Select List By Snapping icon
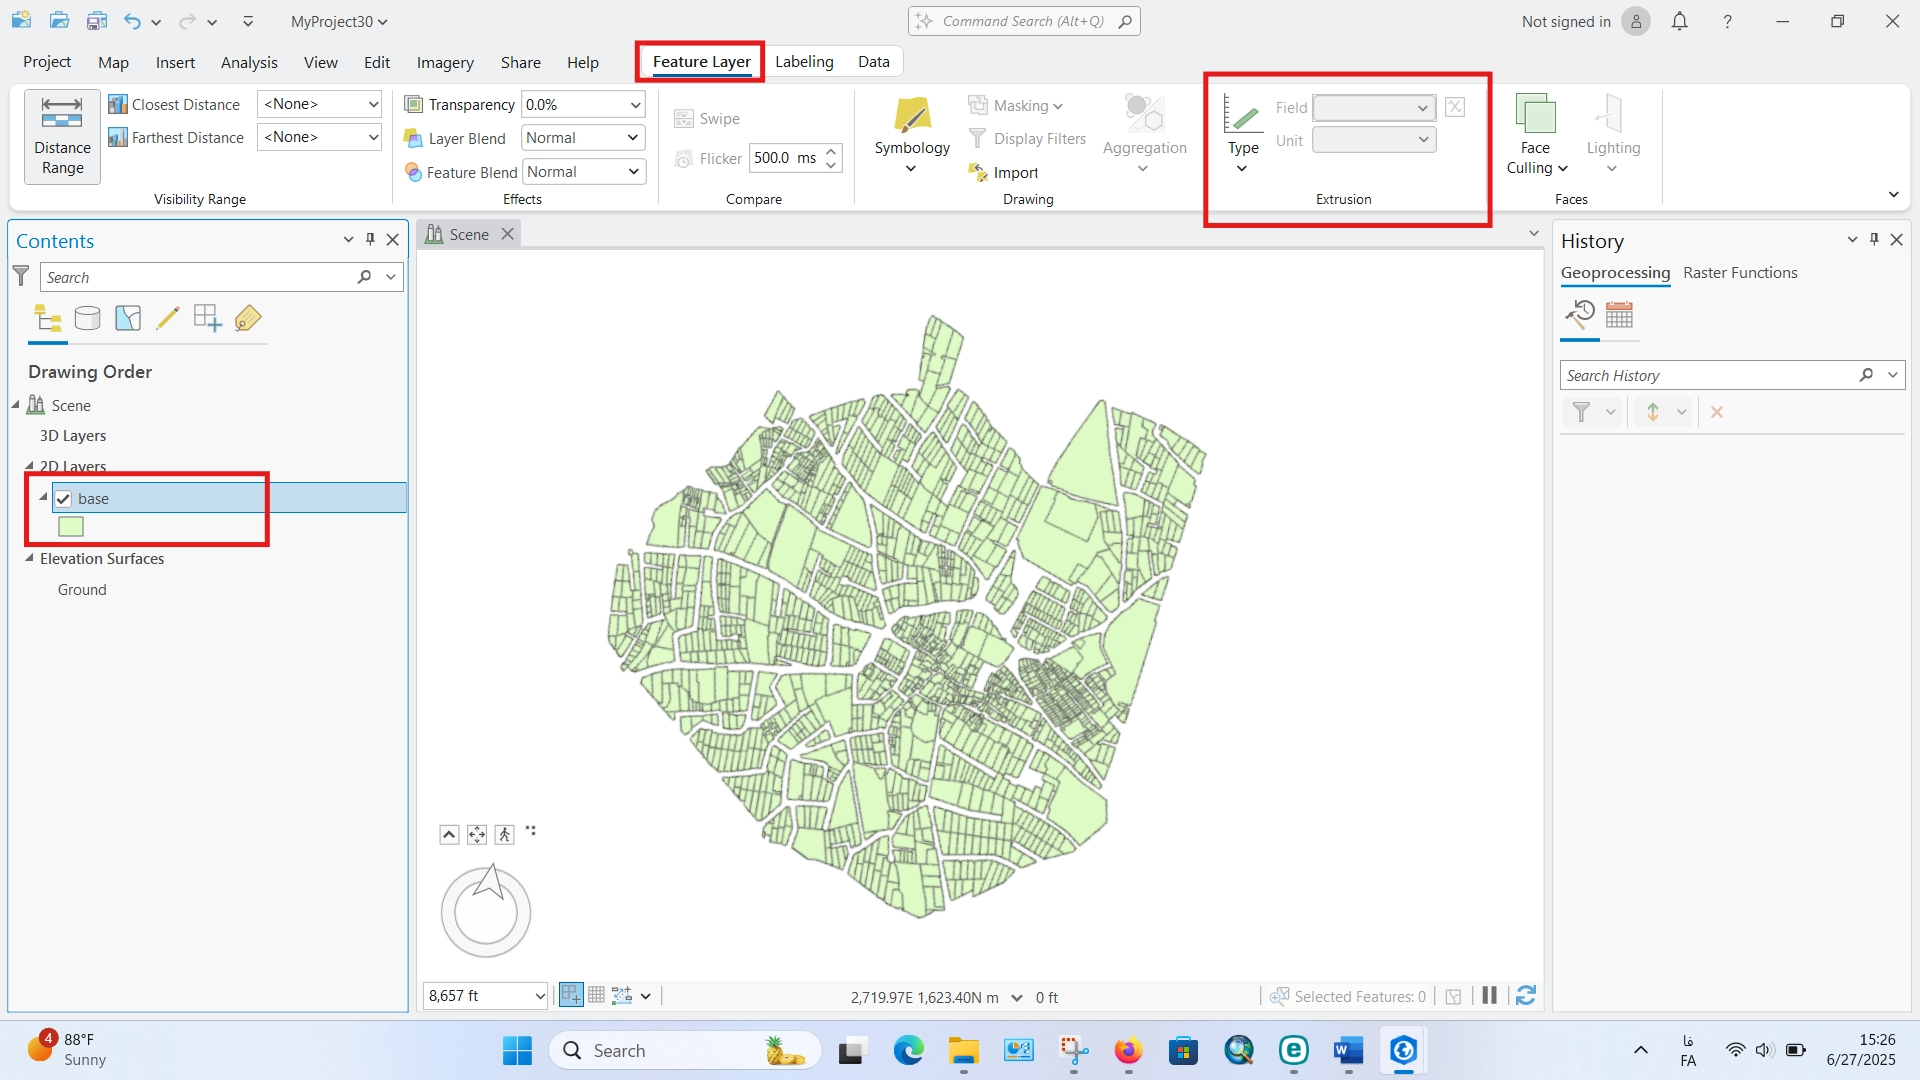The image size is (1920, 1080). [208, 319]
